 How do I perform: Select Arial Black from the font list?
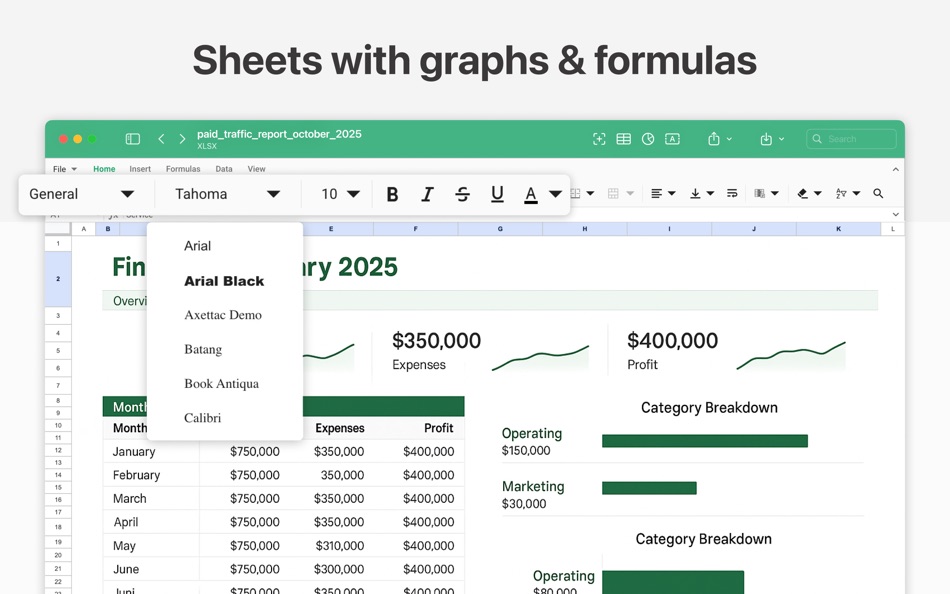coord(224,281)
